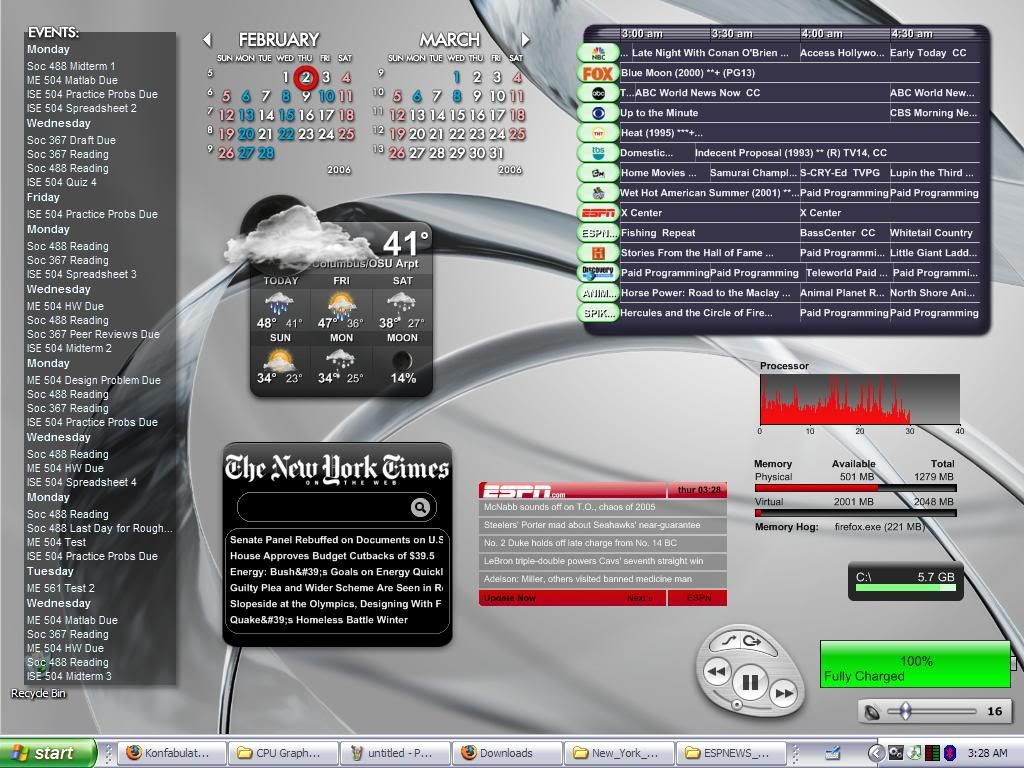Mute sound using the speaker icon
Image resolution: width=1024 pixels, height=768 pixels.
(x=873, y=712)
